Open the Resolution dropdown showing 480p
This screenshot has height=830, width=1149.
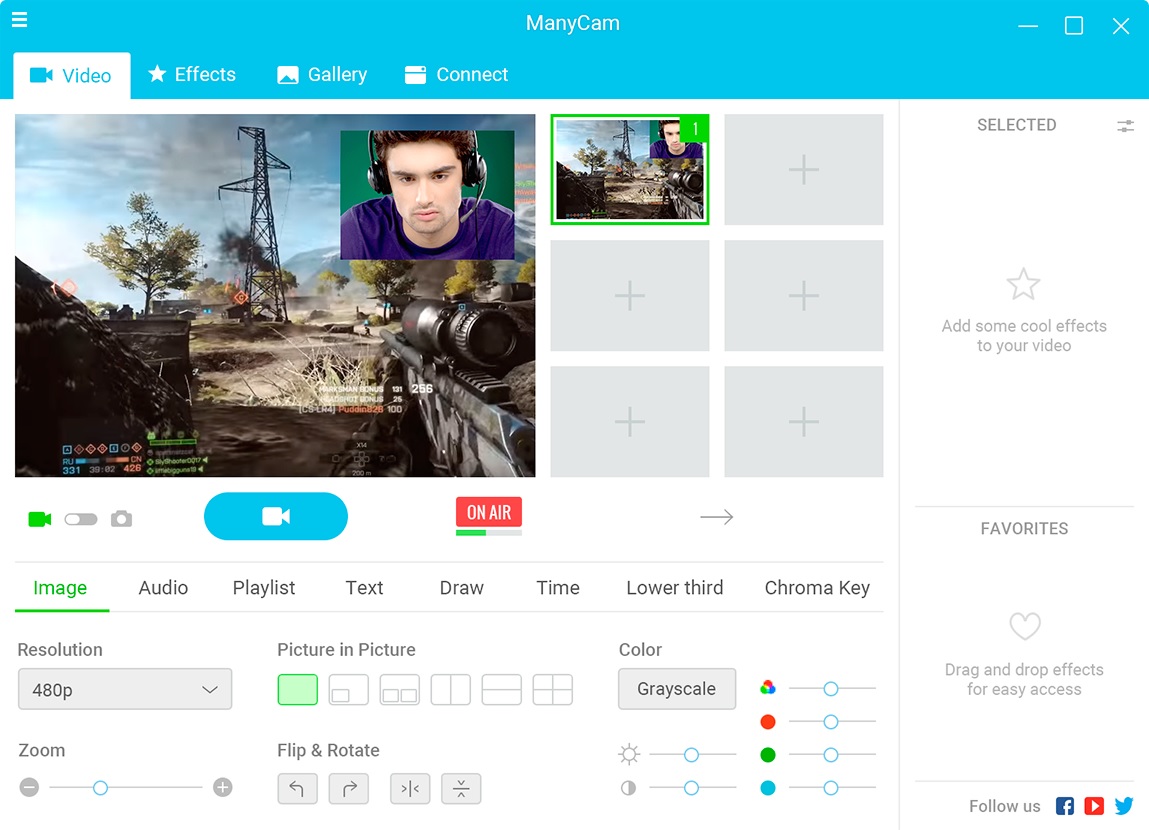point(124,689)
